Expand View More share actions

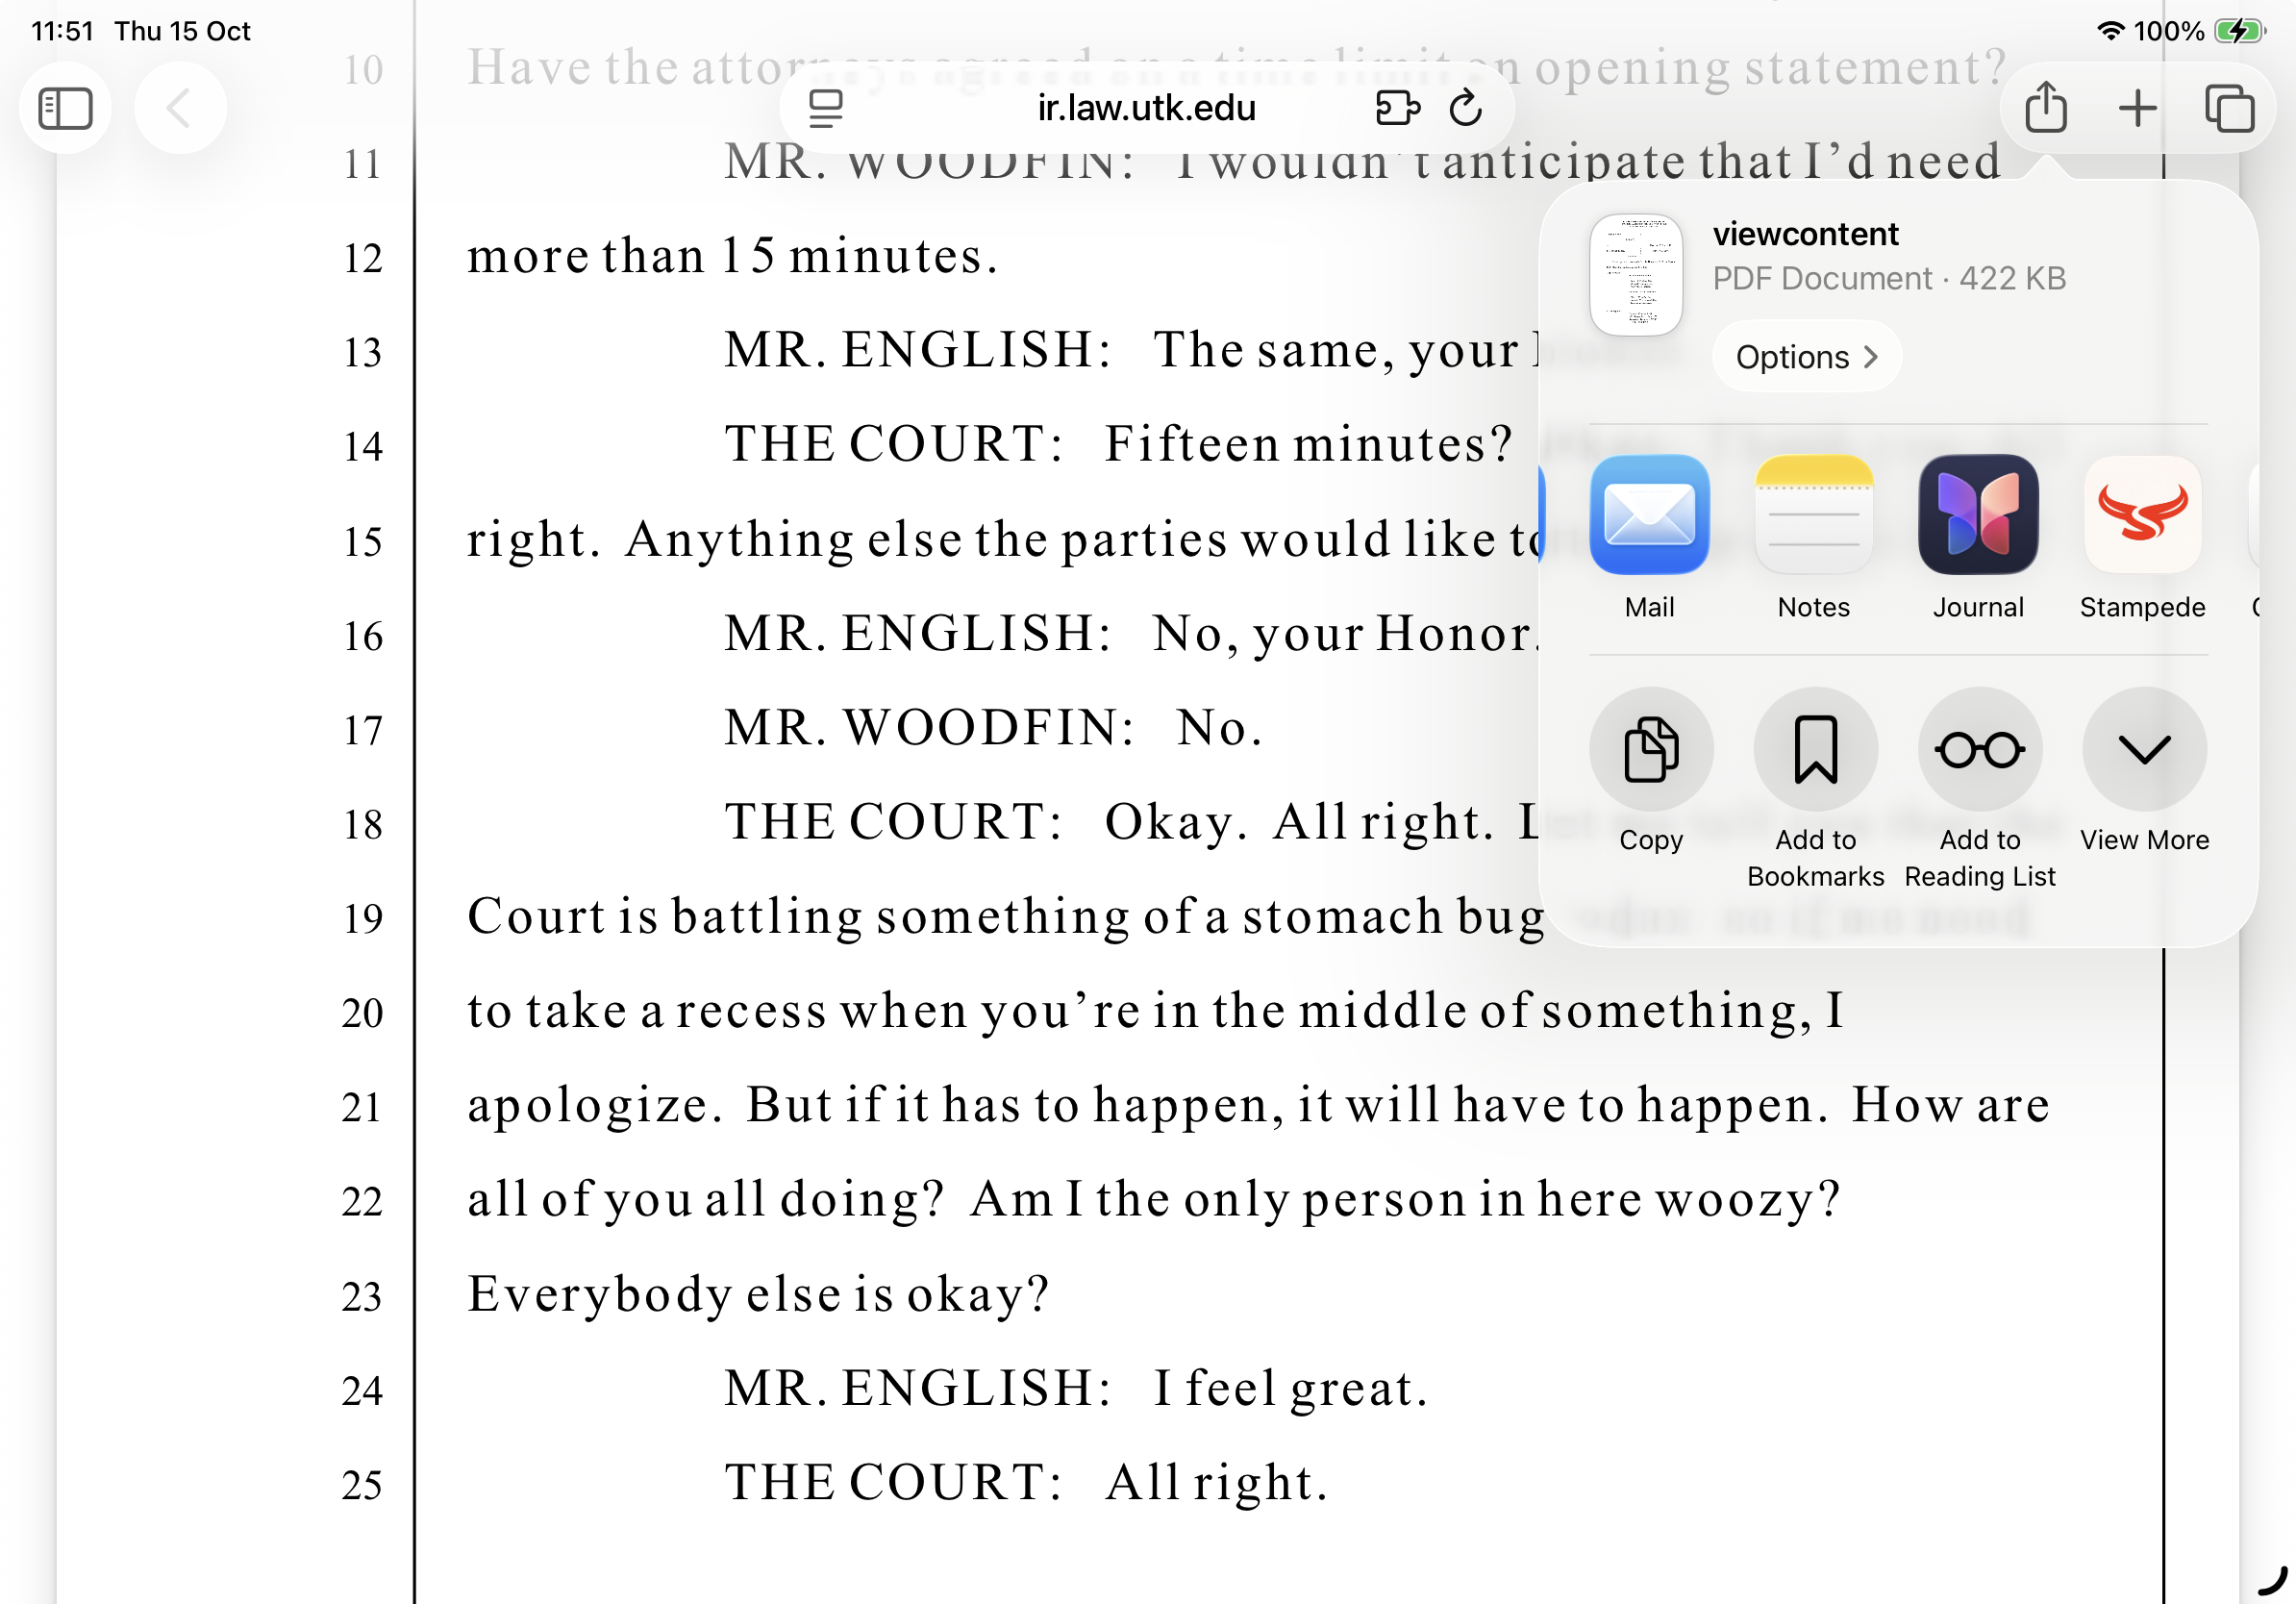coord(2144,769)
